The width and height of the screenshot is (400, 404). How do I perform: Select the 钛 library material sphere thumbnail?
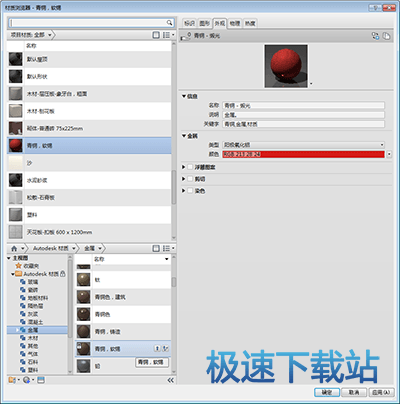coord(83,280)
